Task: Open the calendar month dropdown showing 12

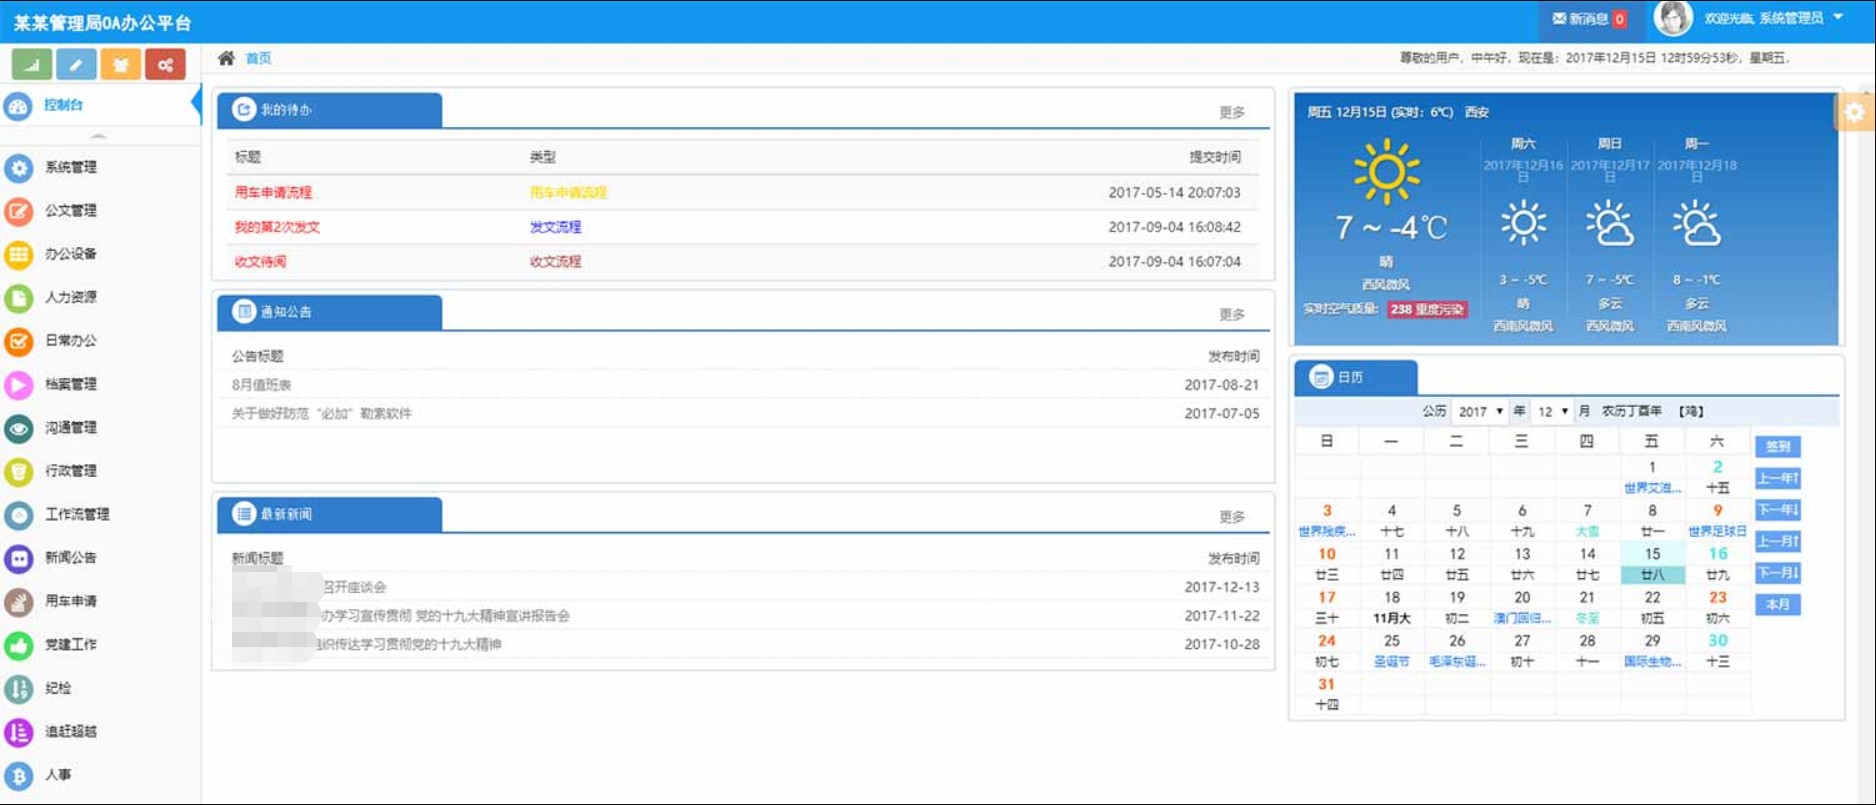Action: [x=1552, y=412]
